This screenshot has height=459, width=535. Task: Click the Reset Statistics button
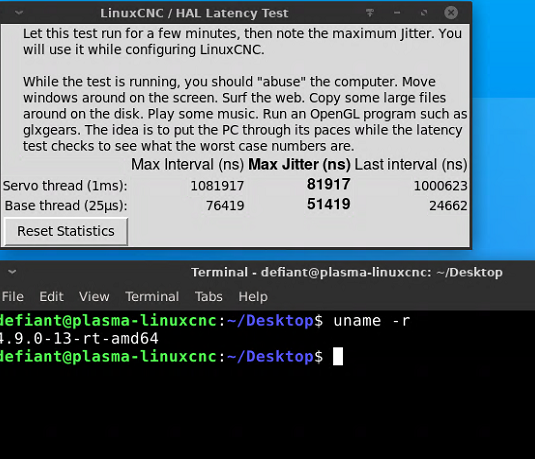point(66,231)
